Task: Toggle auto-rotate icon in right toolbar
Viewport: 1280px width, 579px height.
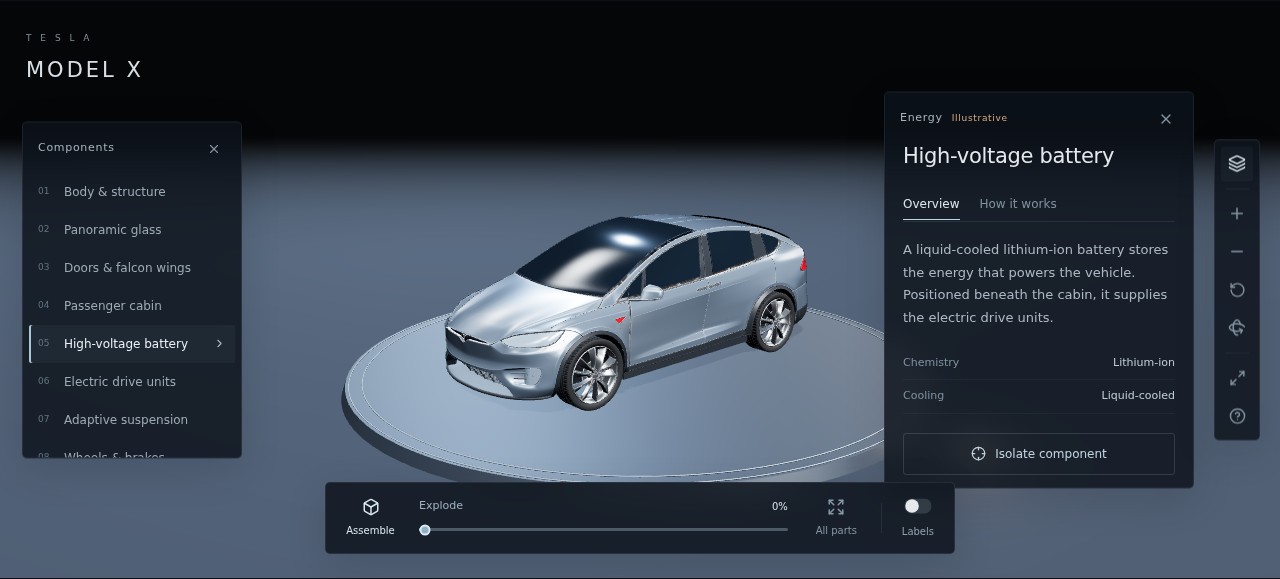Action: coord(1237,328)
